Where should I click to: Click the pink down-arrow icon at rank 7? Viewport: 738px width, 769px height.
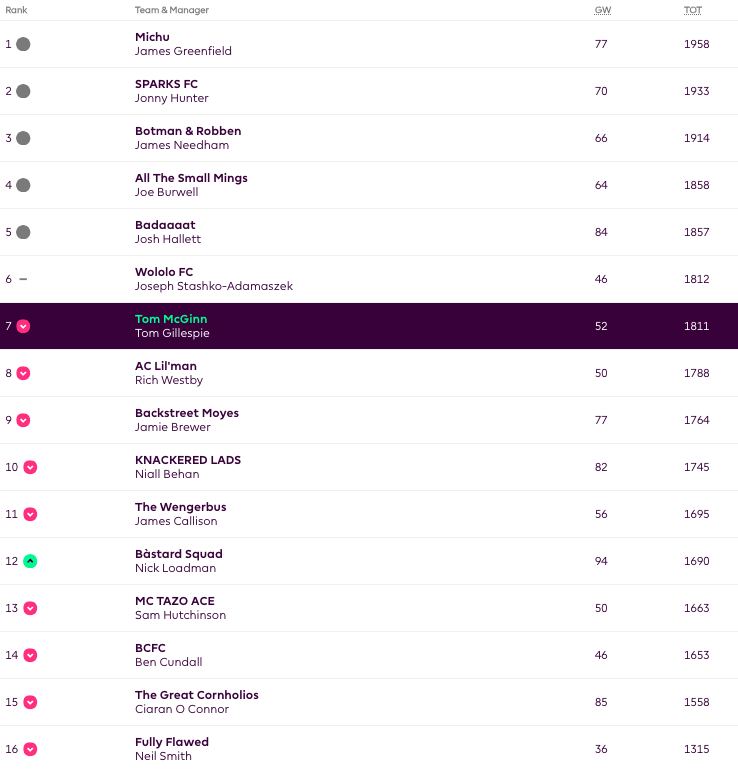pos(23,326)
